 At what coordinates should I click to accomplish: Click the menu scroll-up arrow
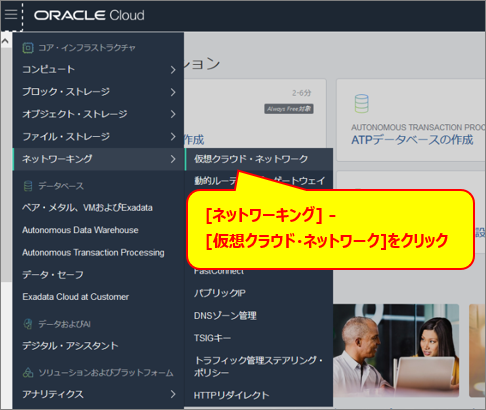point(5,41)
